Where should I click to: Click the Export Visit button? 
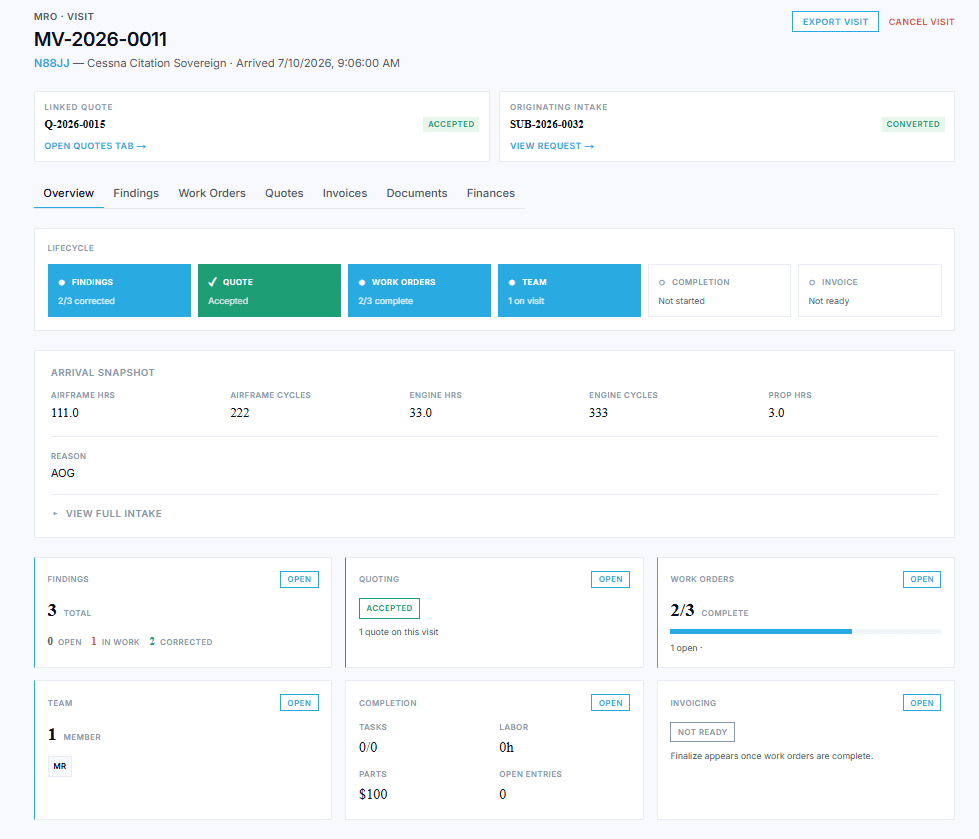tap(835, 22)
